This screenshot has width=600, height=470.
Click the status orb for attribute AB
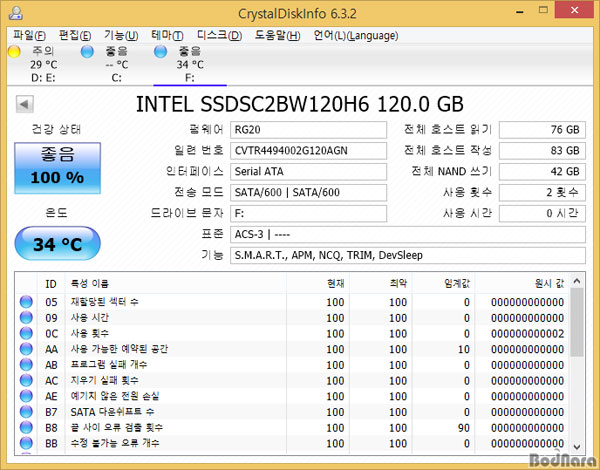(x=26, y=365)
